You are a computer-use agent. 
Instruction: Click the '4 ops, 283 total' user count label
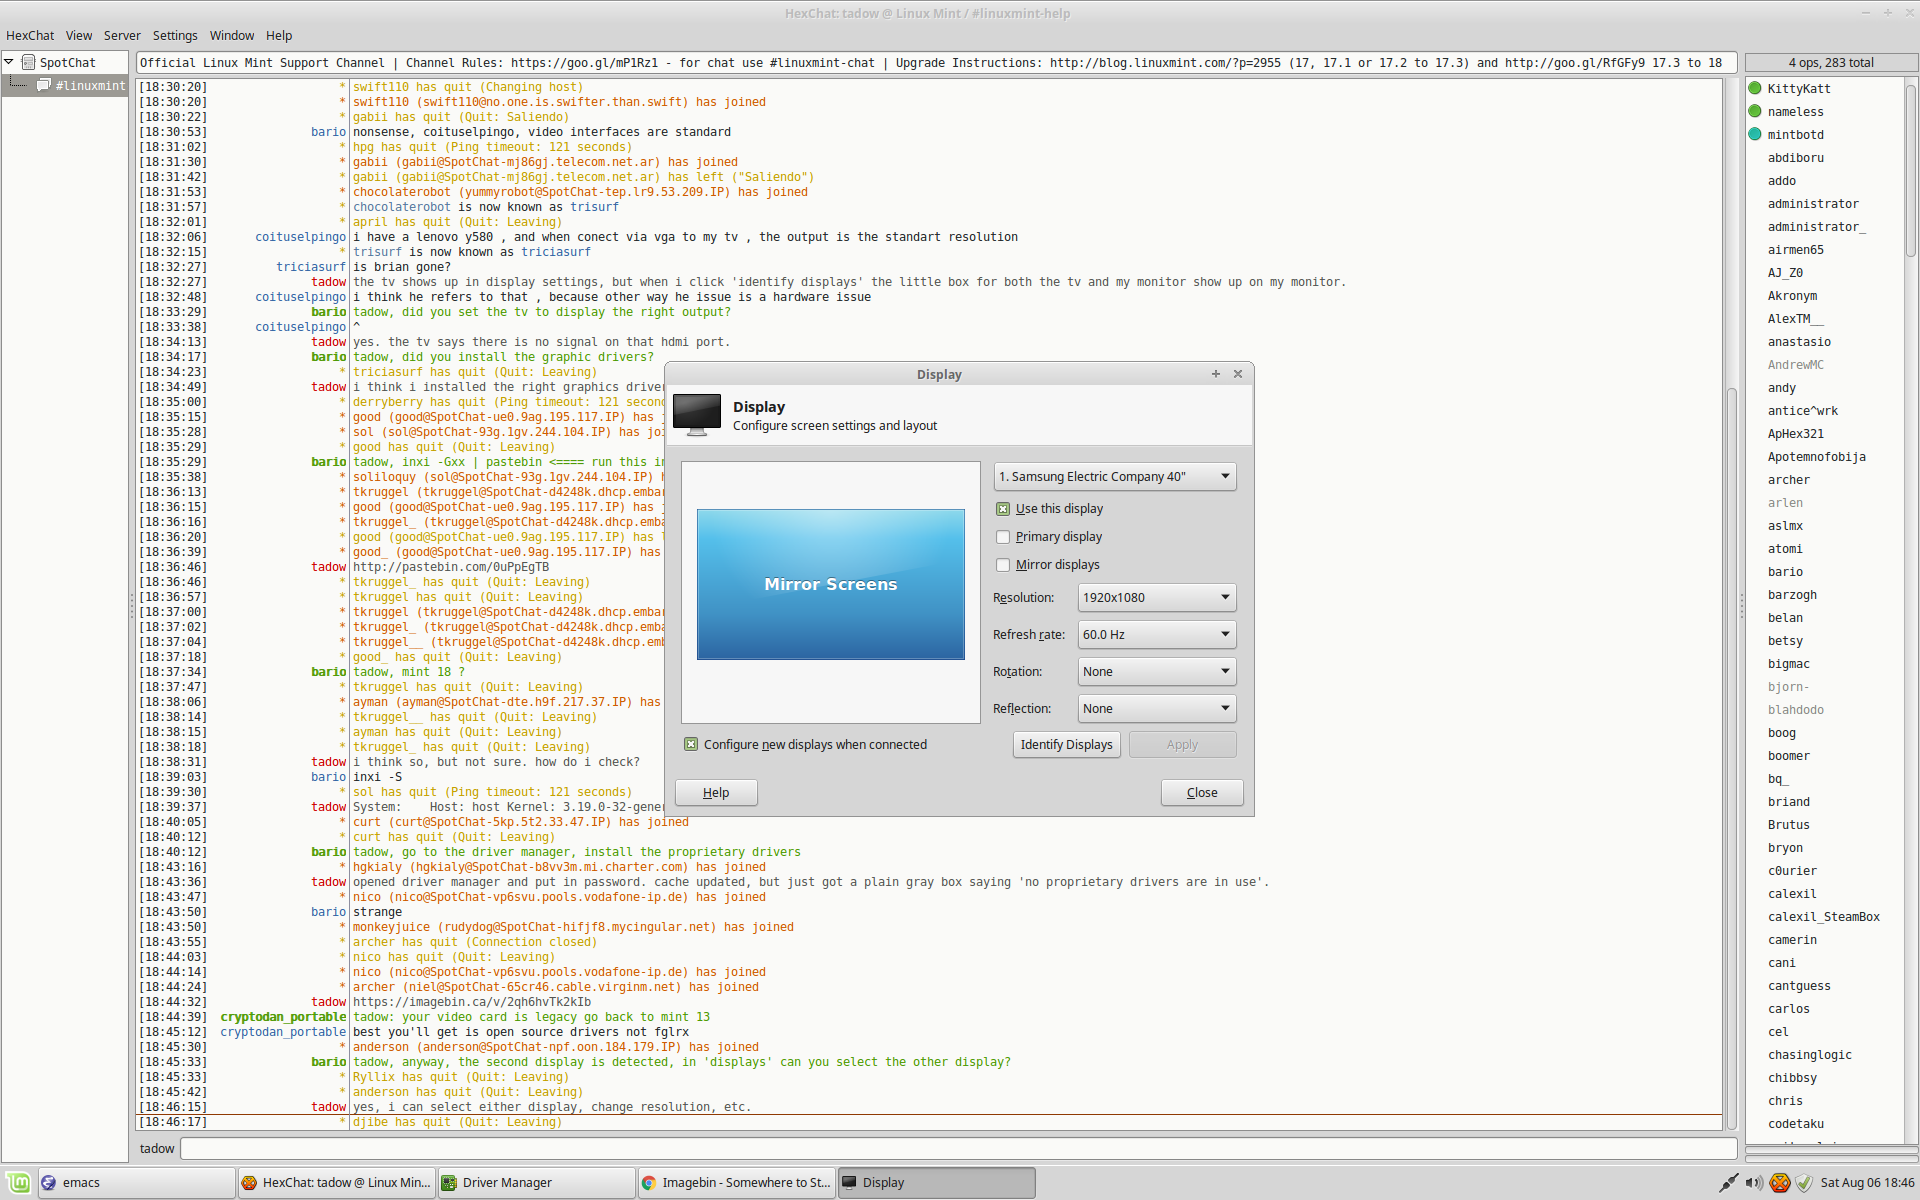click(x=1830, y=62)
